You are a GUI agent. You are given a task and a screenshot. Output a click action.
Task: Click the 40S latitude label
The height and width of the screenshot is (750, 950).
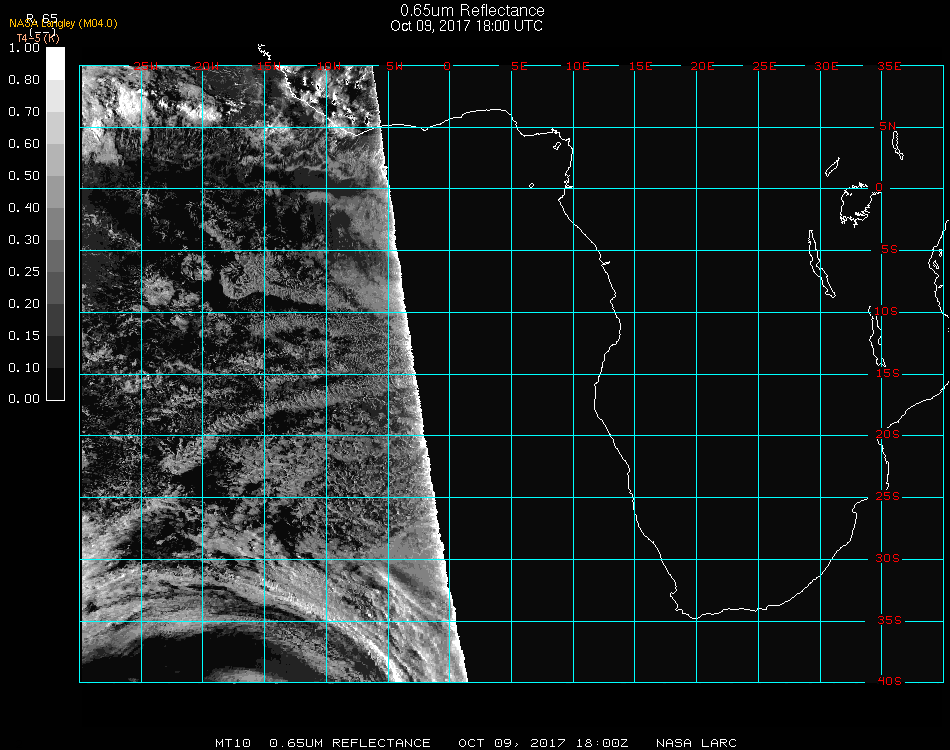(x=890, y=682)
